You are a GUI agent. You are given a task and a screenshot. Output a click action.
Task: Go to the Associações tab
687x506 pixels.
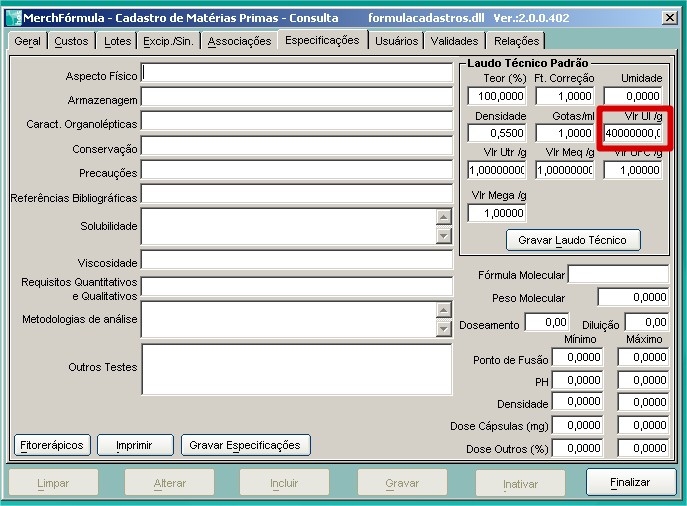239,41
